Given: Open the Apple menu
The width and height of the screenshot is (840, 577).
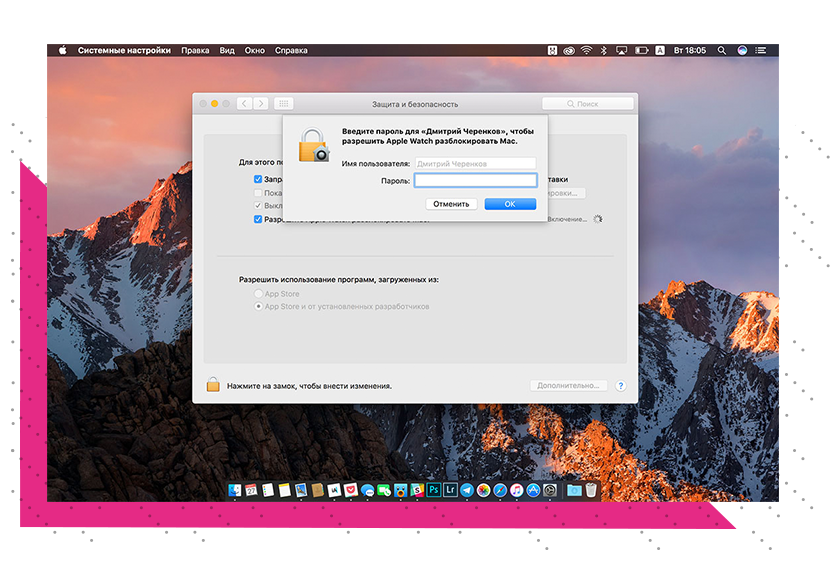Looking at the screenshot, I should click(x=62, y=50).
